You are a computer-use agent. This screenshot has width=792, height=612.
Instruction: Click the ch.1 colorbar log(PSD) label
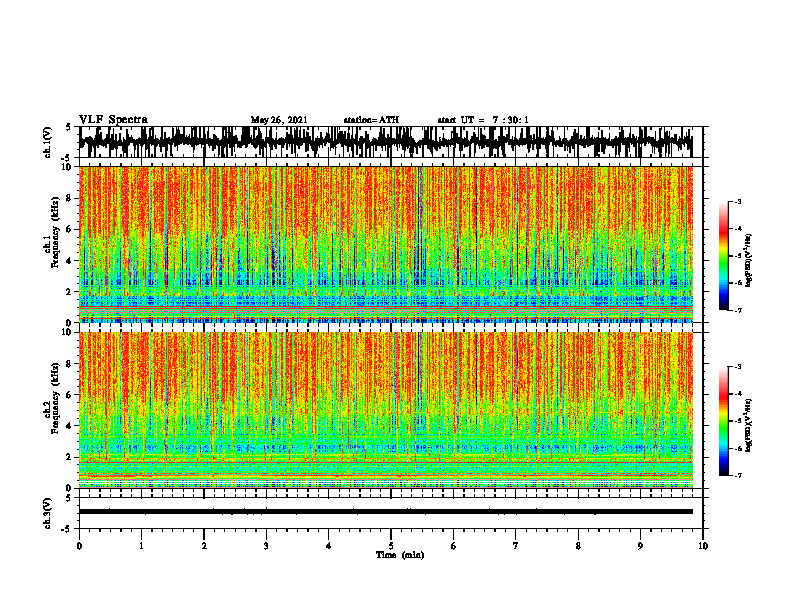coord(748,261)
